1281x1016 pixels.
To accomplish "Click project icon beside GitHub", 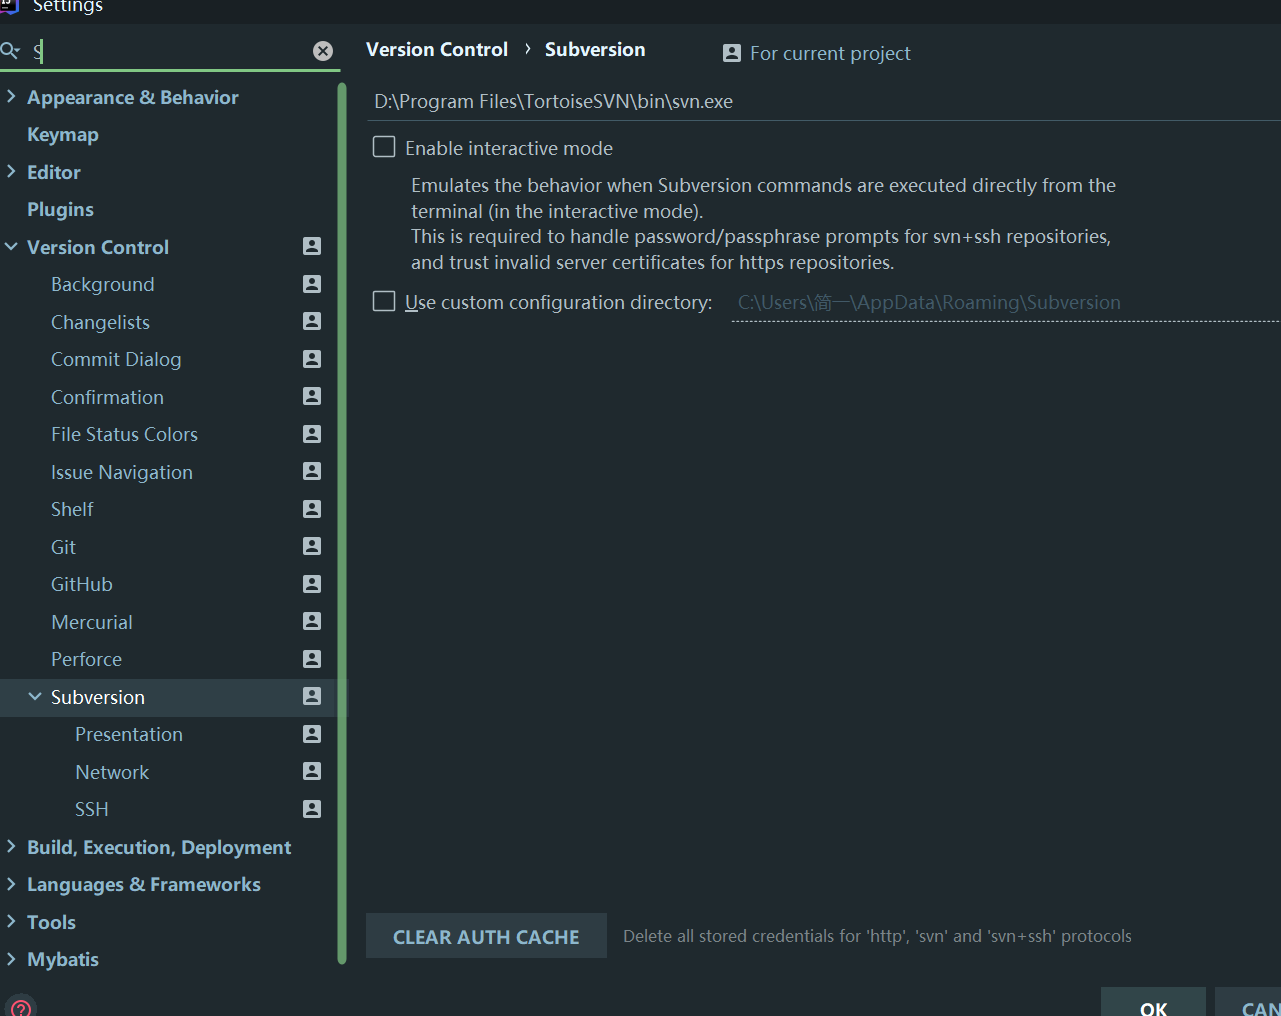I will [312, 584].
